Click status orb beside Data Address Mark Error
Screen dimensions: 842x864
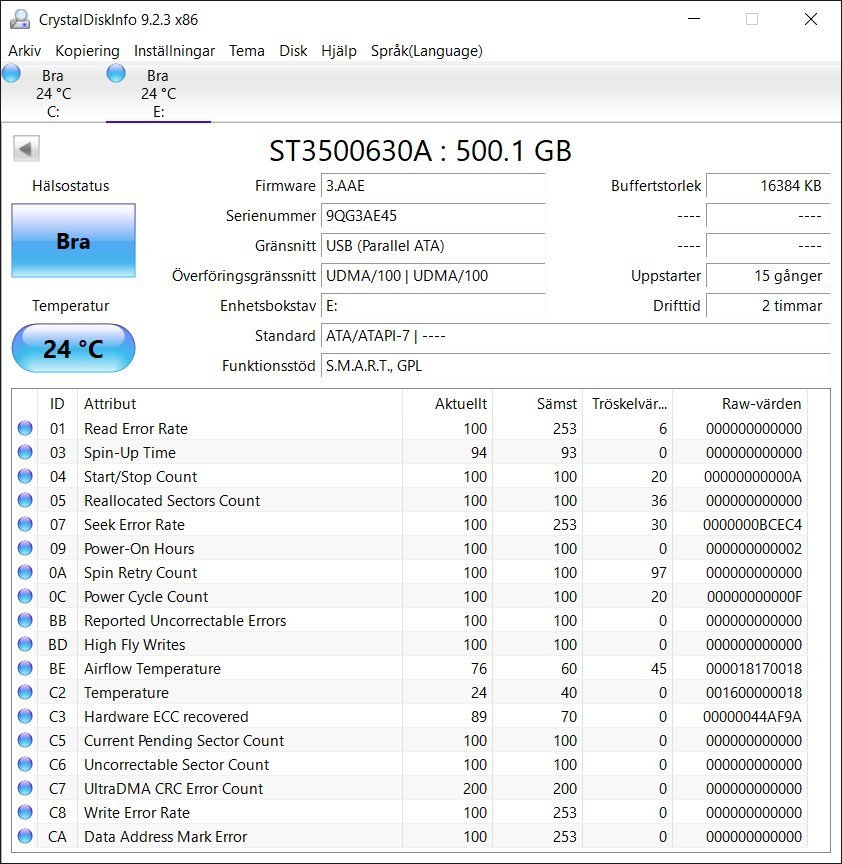[25, 837]
